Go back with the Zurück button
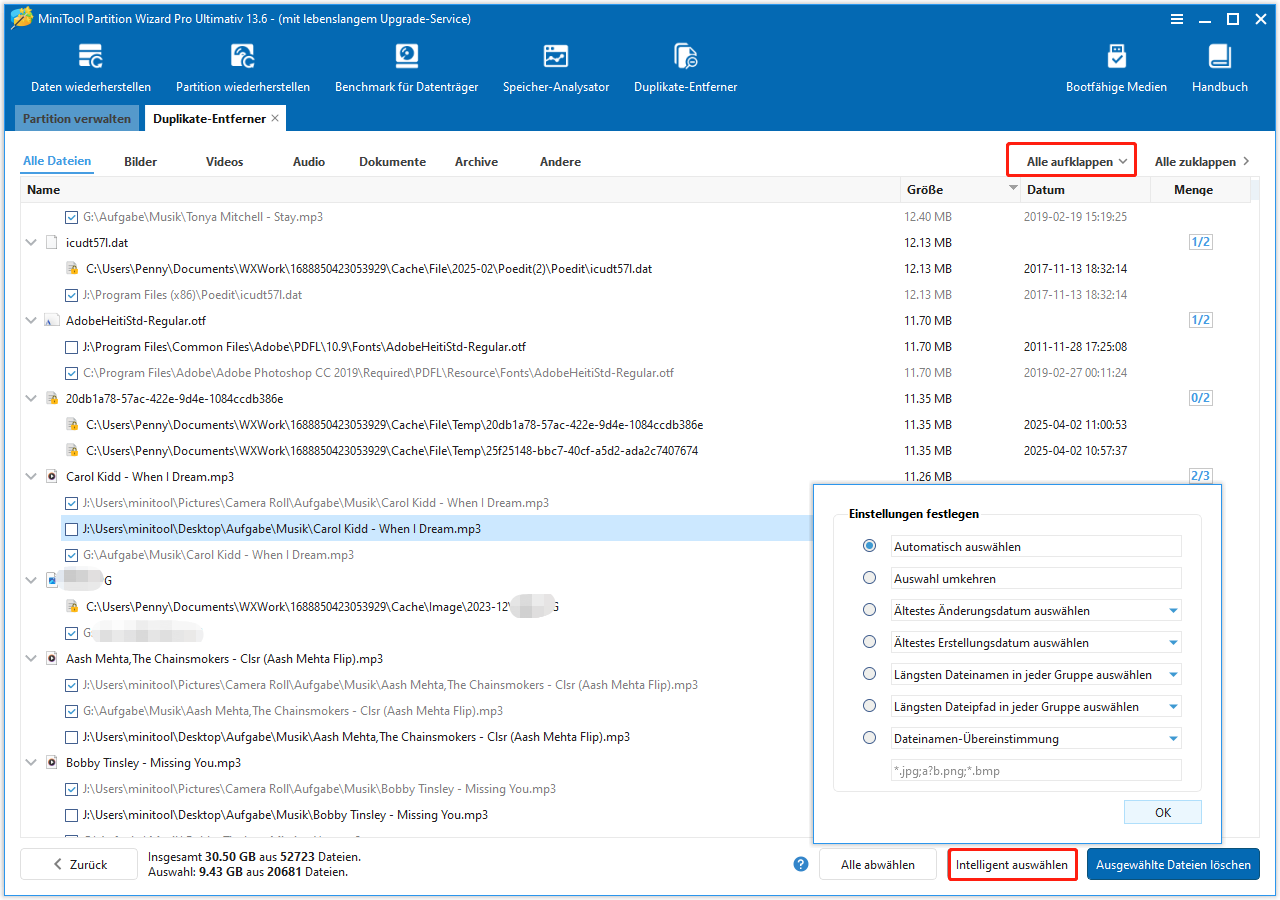Screen dimensions: 1280x900 pyautogui.click(x=79, y=865)
